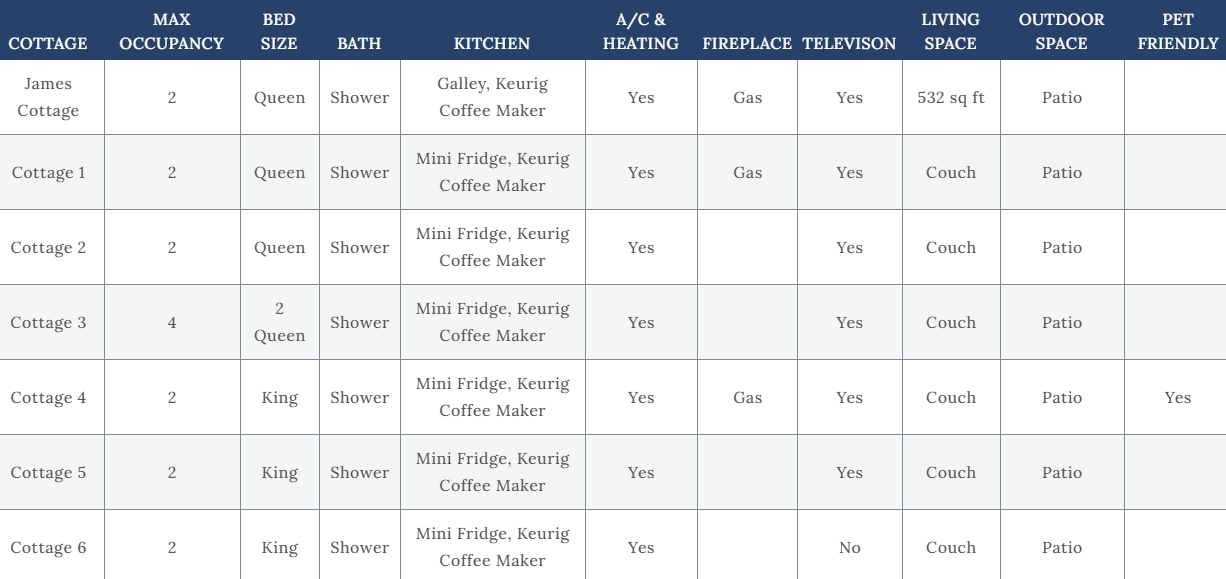Select the Cottage 1 row name
The height and width of the screenshot is (579, 1226).
tap(48, 172)
